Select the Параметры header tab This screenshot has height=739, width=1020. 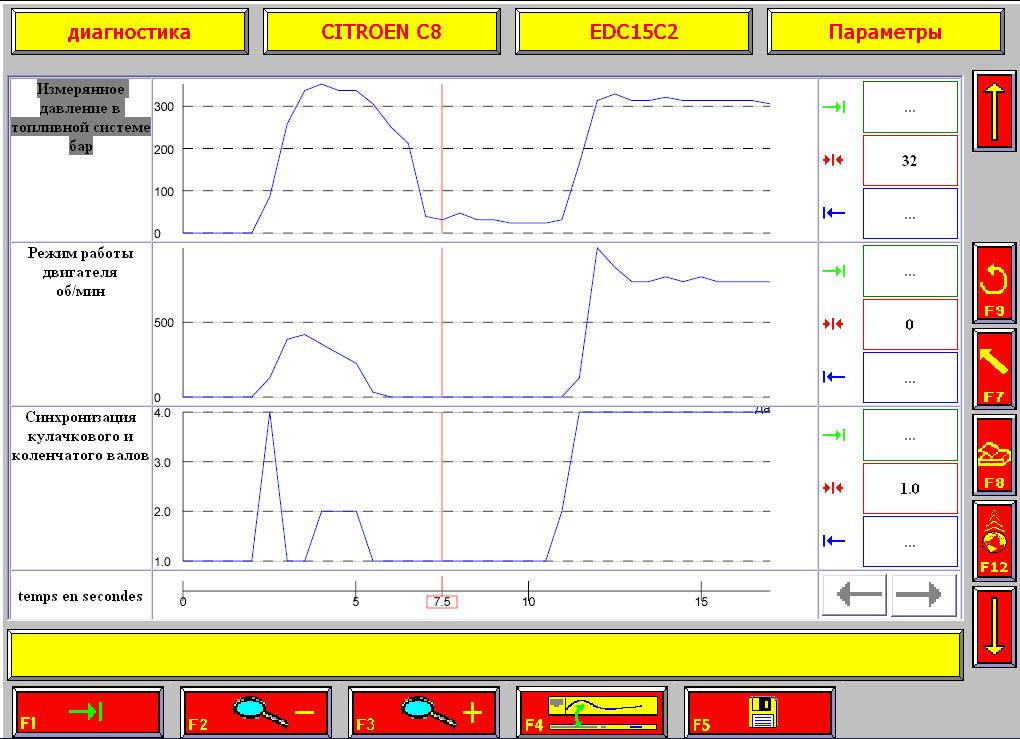(x=885, y=32)
